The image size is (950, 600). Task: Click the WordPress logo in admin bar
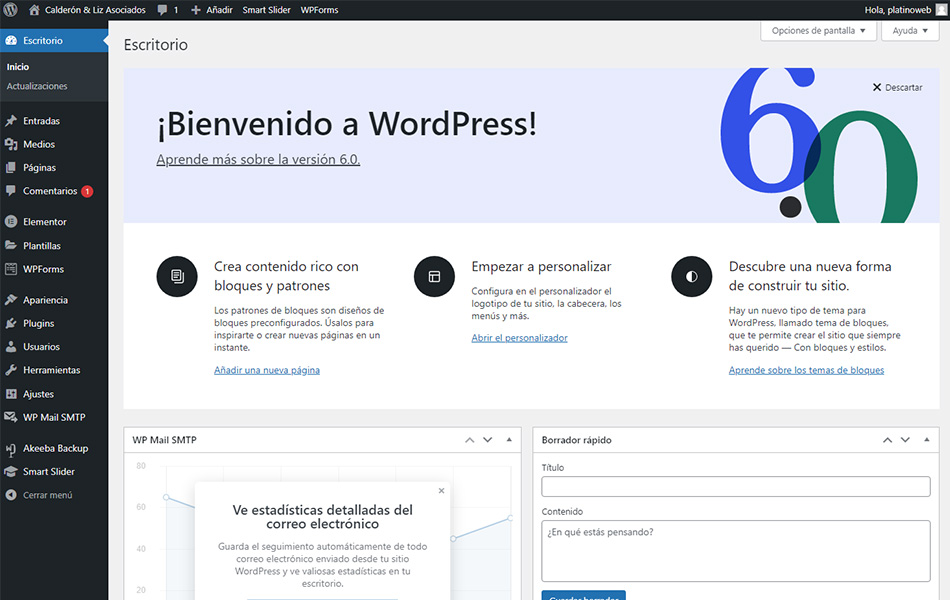point(10,10)
